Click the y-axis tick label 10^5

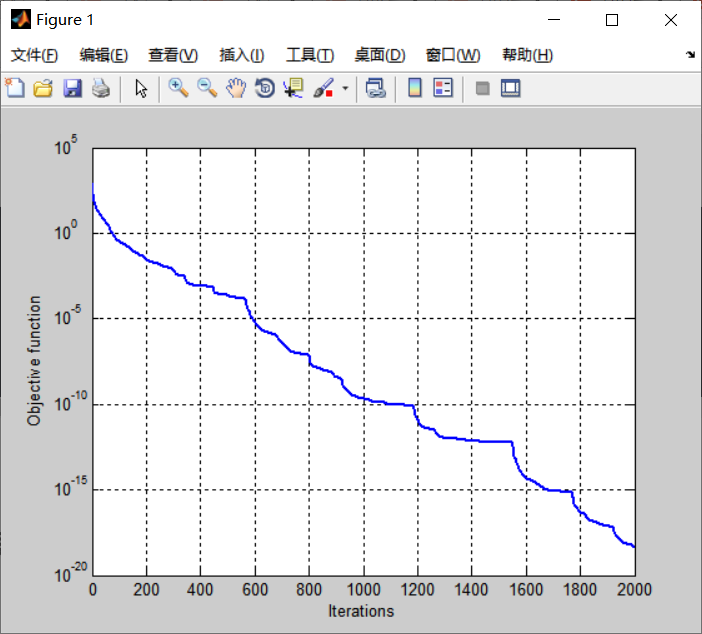tap(66, 146)
